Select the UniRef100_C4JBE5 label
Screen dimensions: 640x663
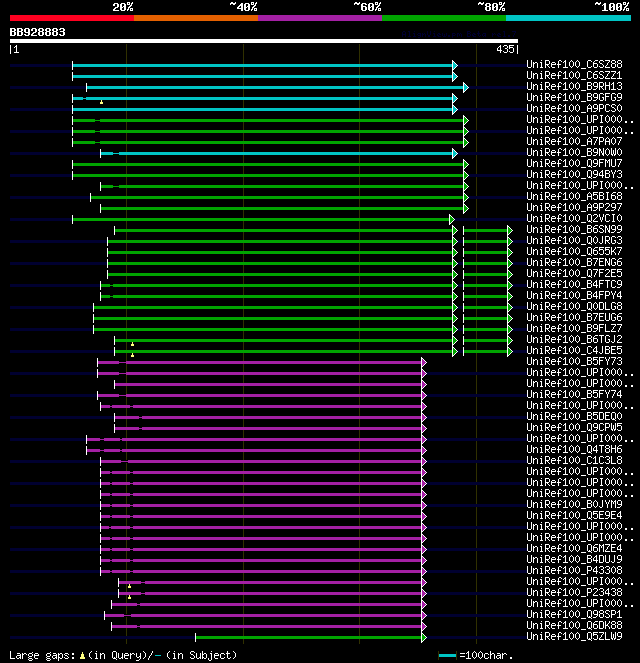[x=574, y=350]
